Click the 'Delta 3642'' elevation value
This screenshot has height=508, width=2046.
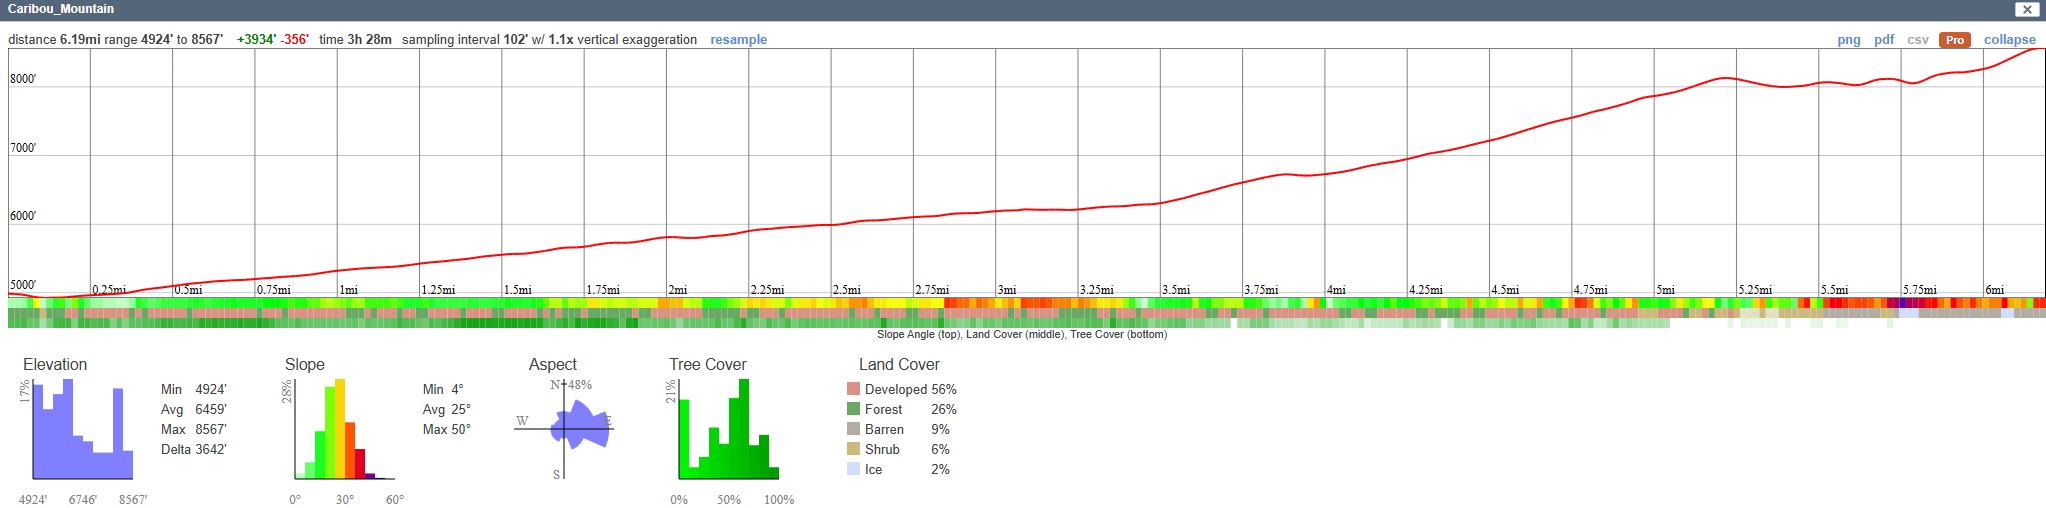click(x=194, y=449)
